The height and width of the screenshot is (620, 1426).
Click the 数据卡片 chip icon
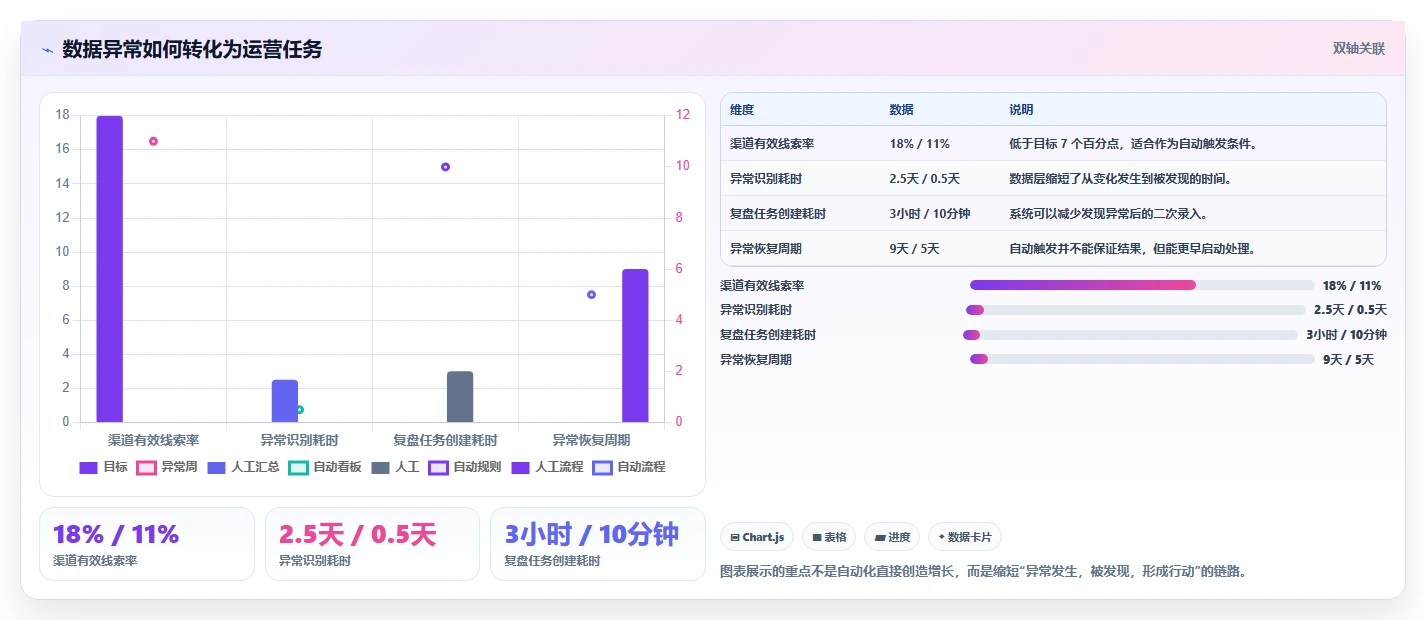[942, 538]
